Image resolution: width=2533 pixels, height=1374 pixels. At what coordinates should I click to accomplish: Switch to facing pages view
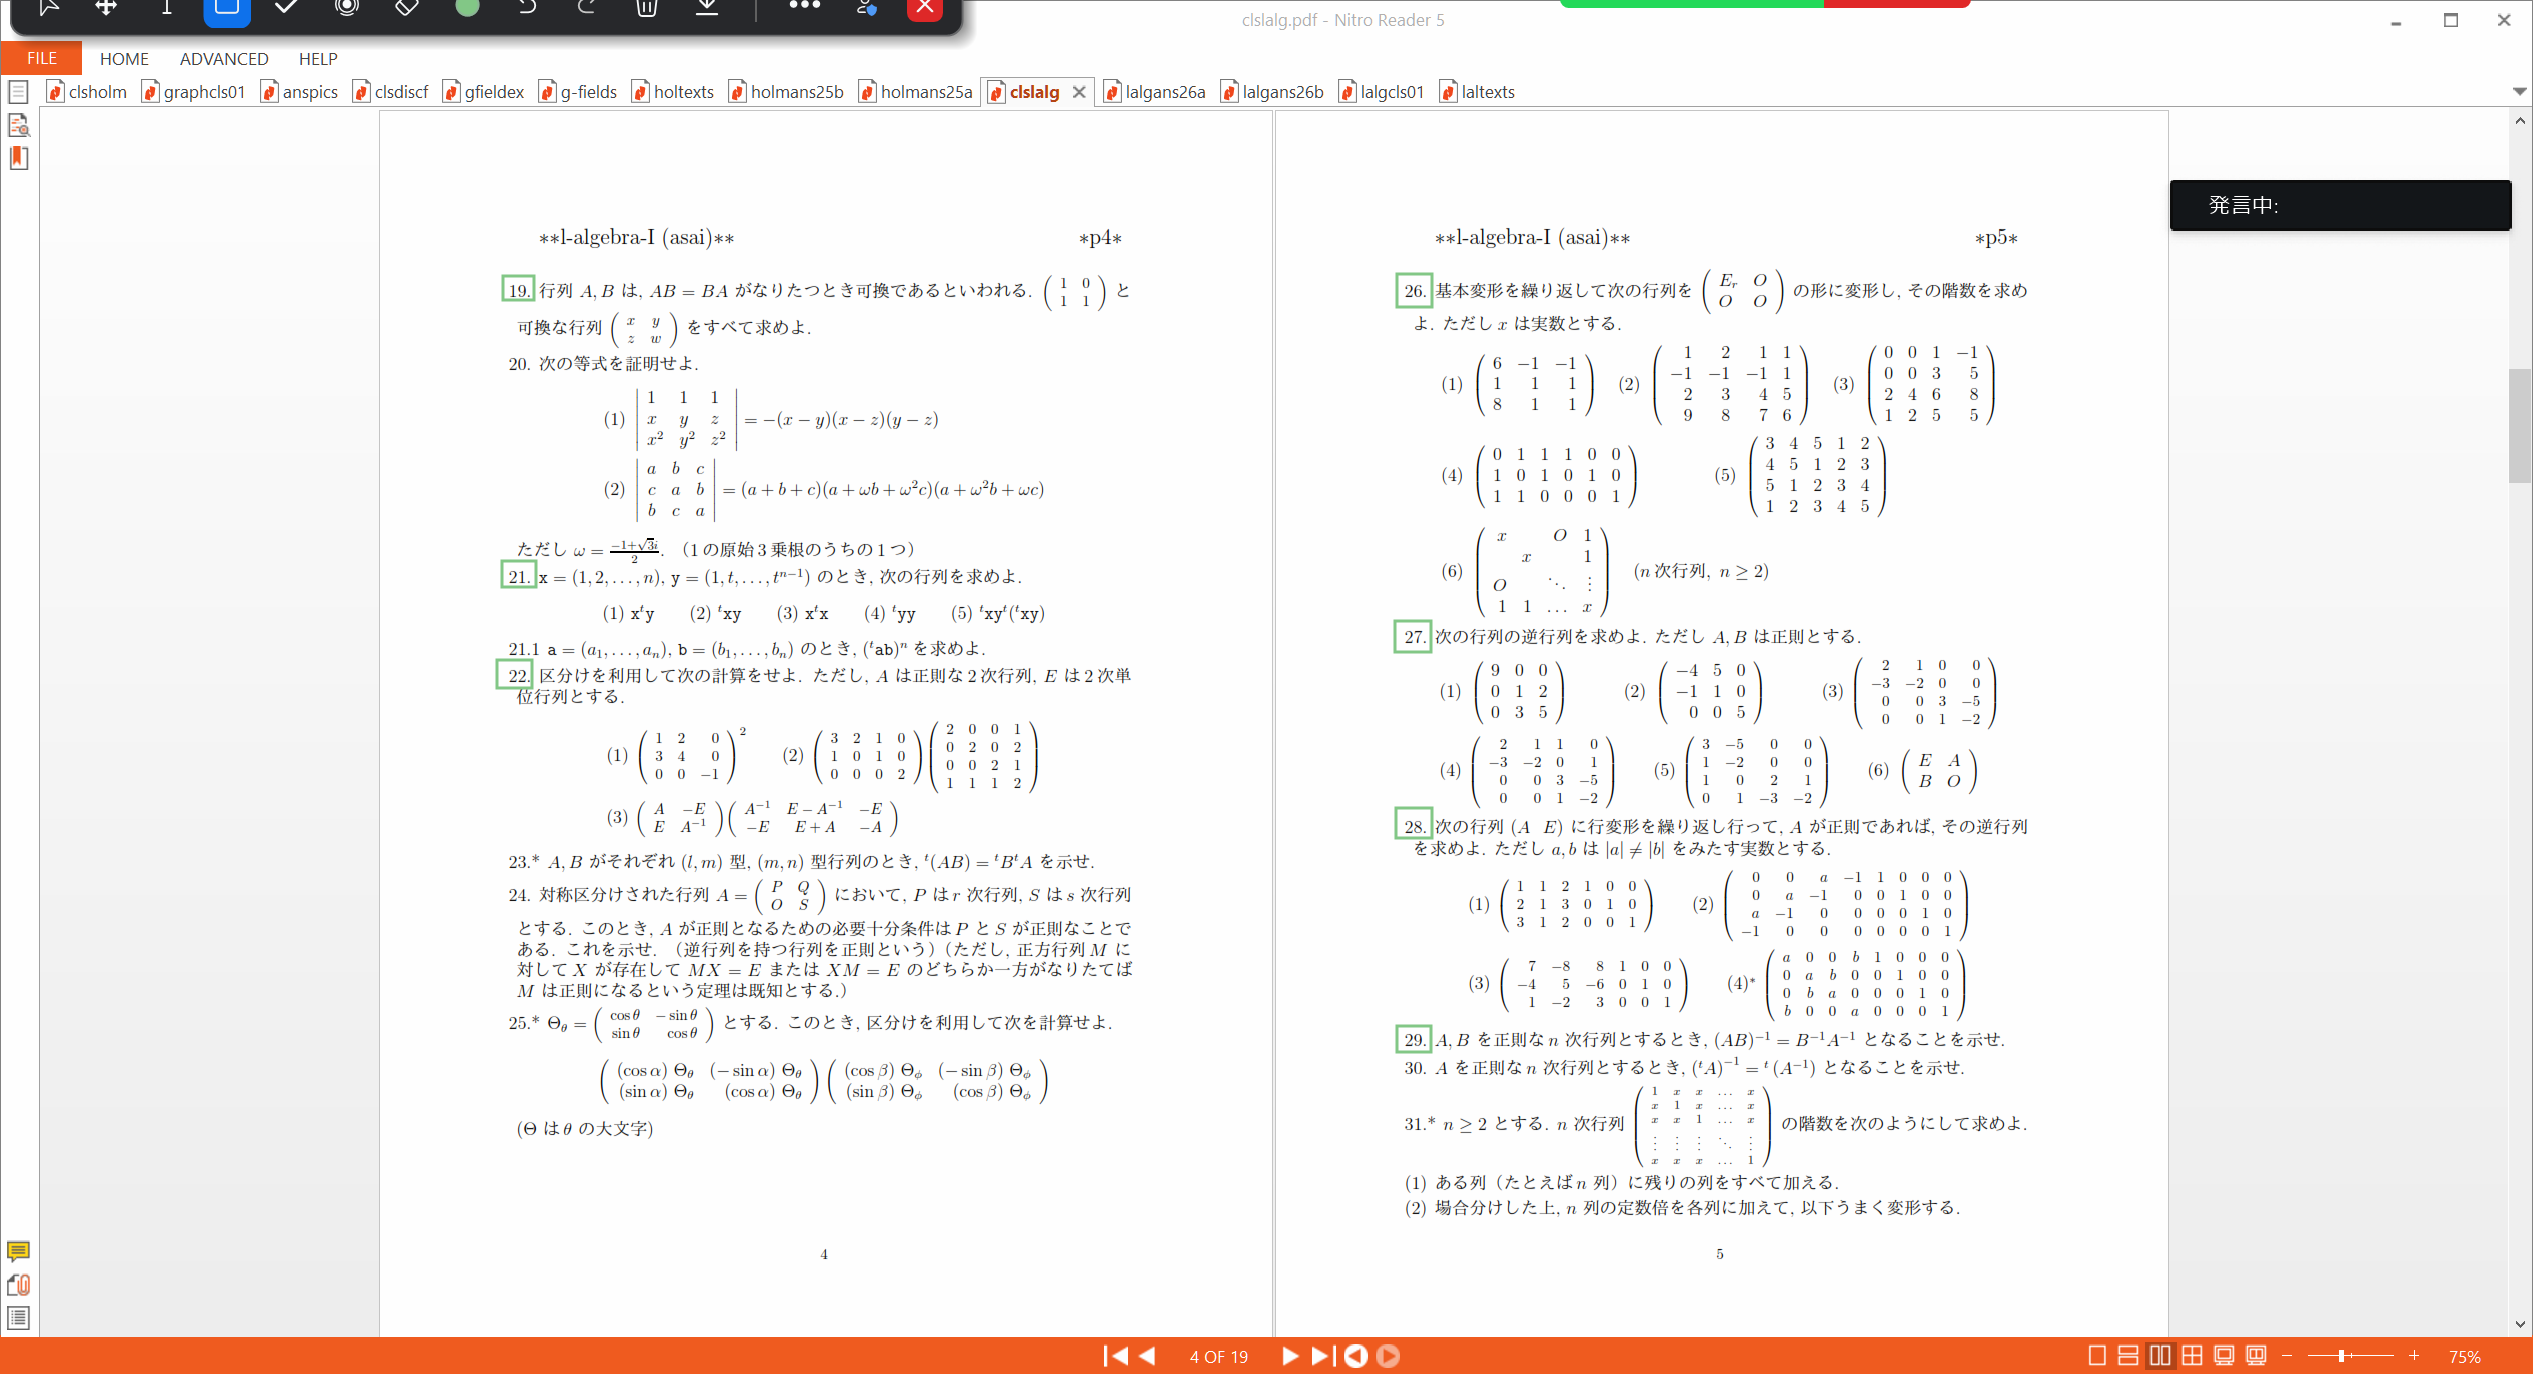tap(2160, 1356)
